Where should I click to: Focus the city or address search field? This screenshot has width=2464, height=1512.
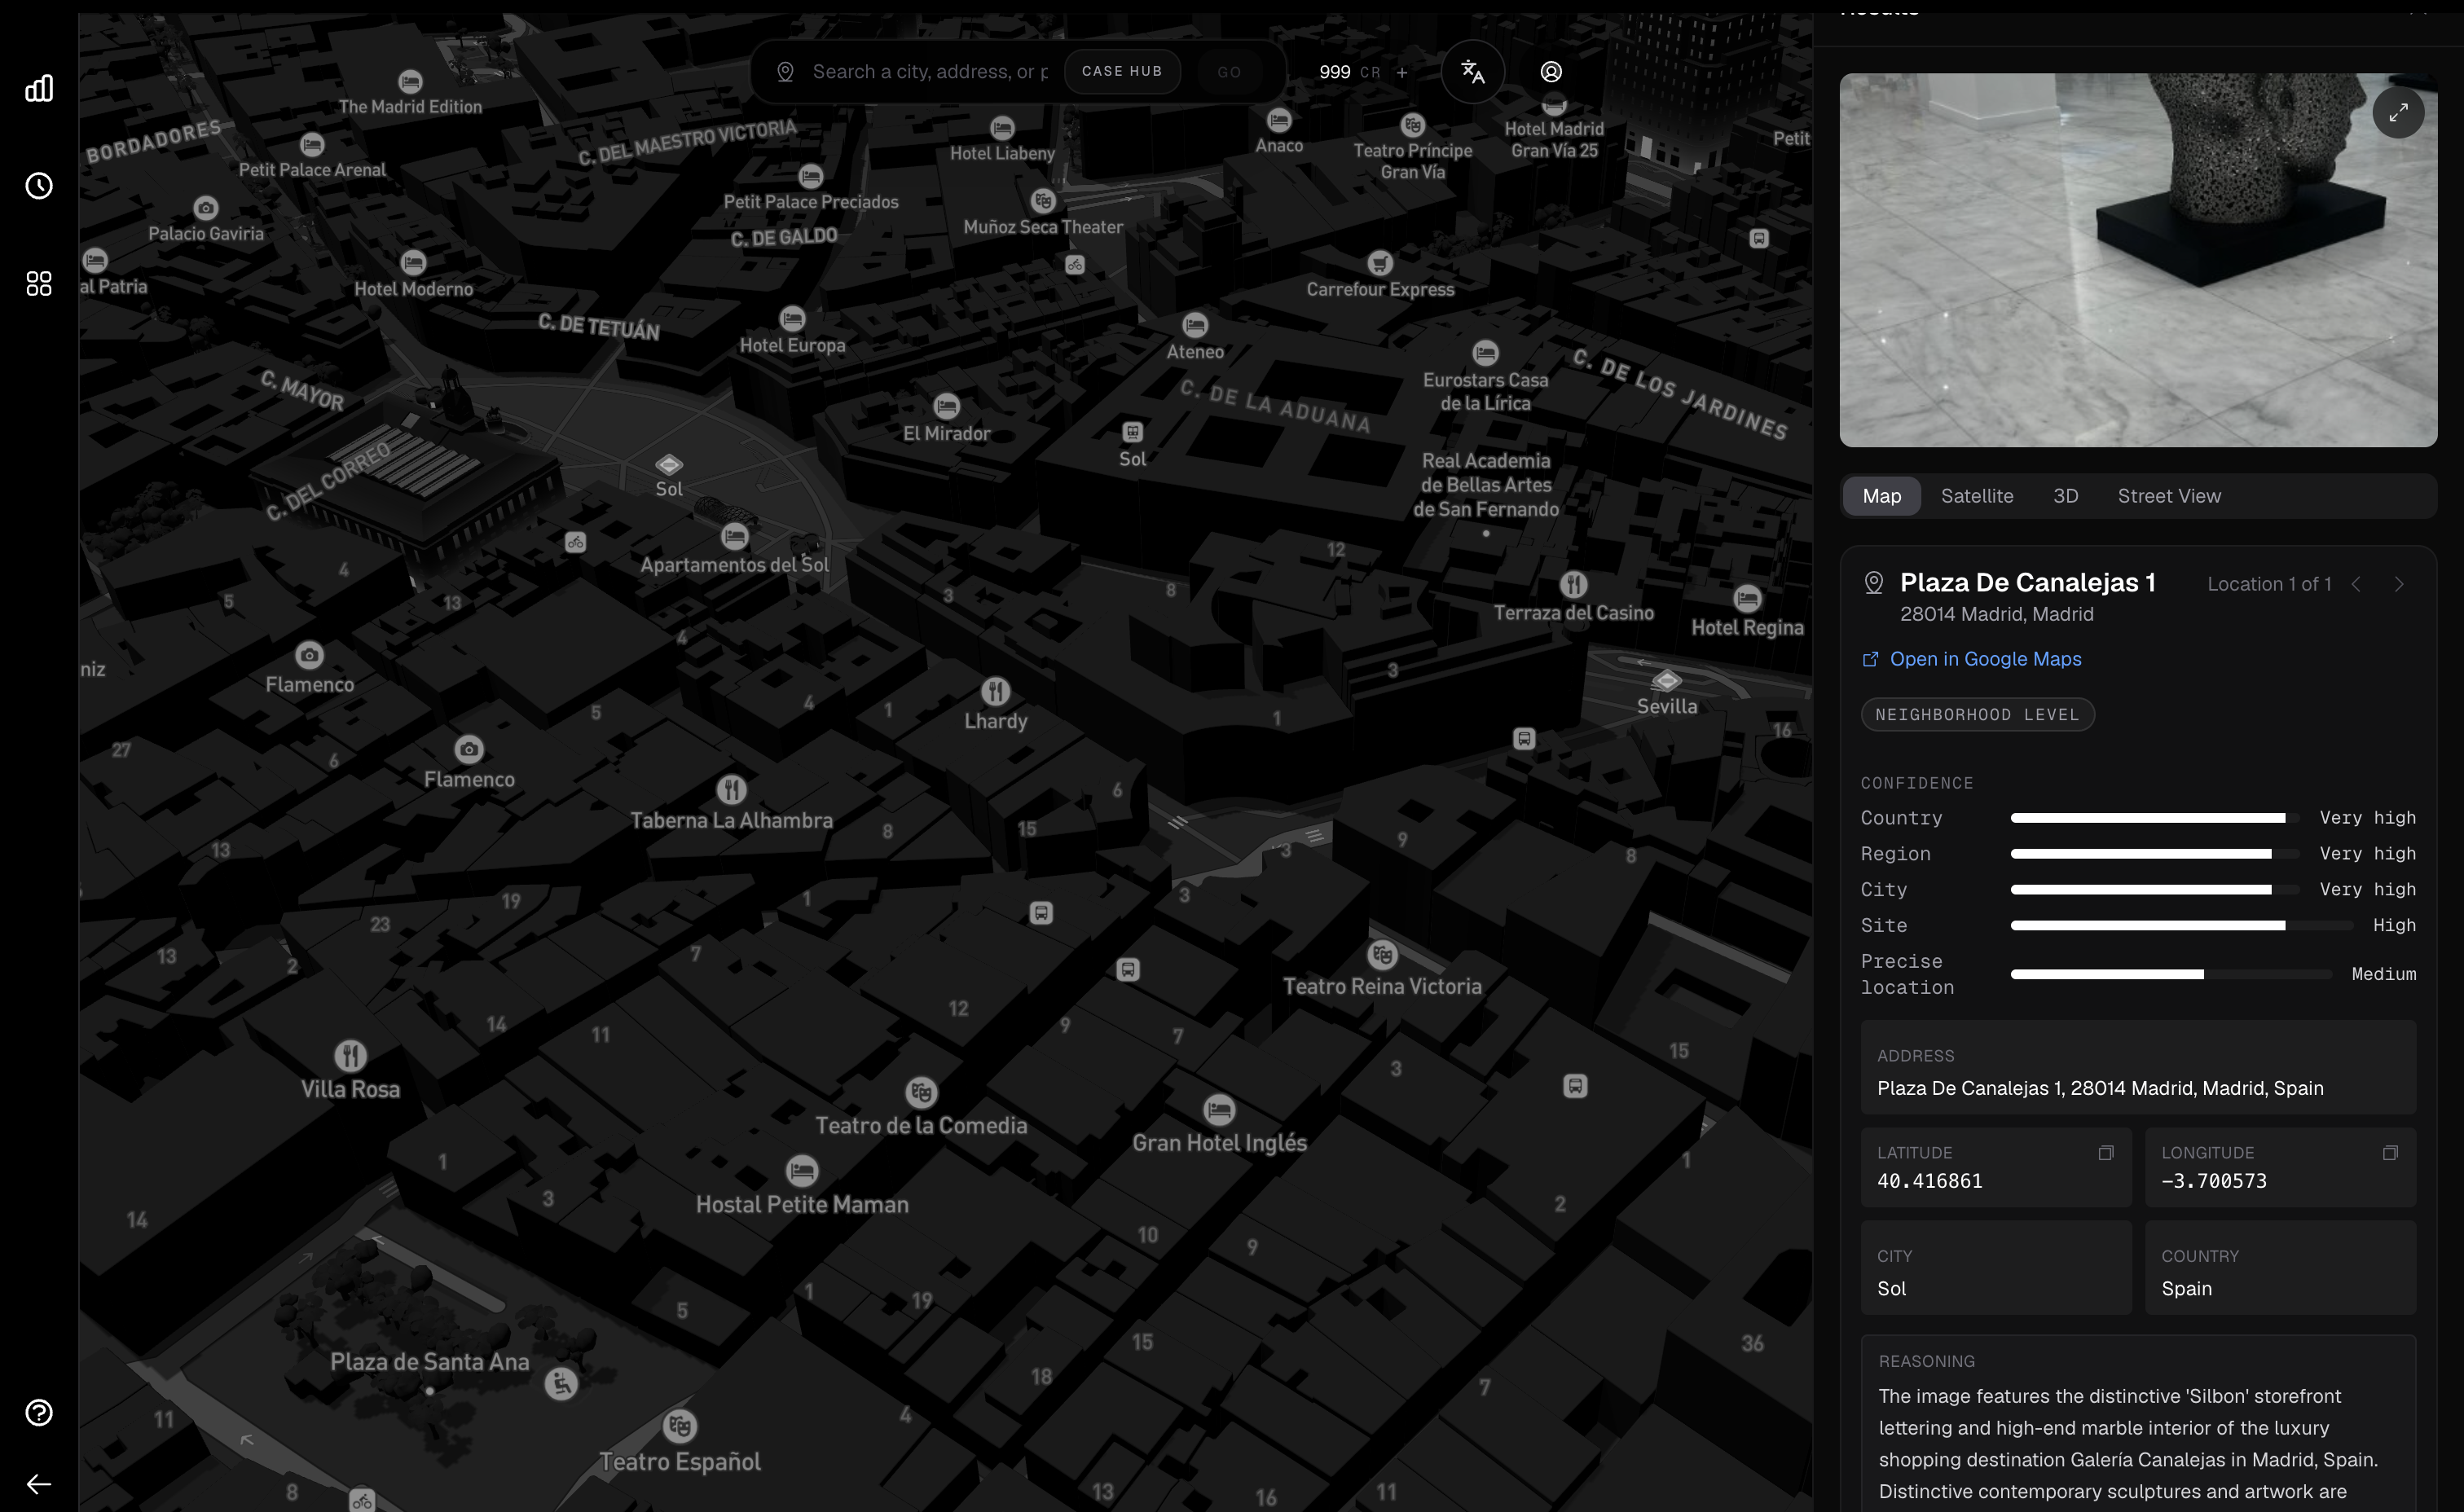point(929,72)
